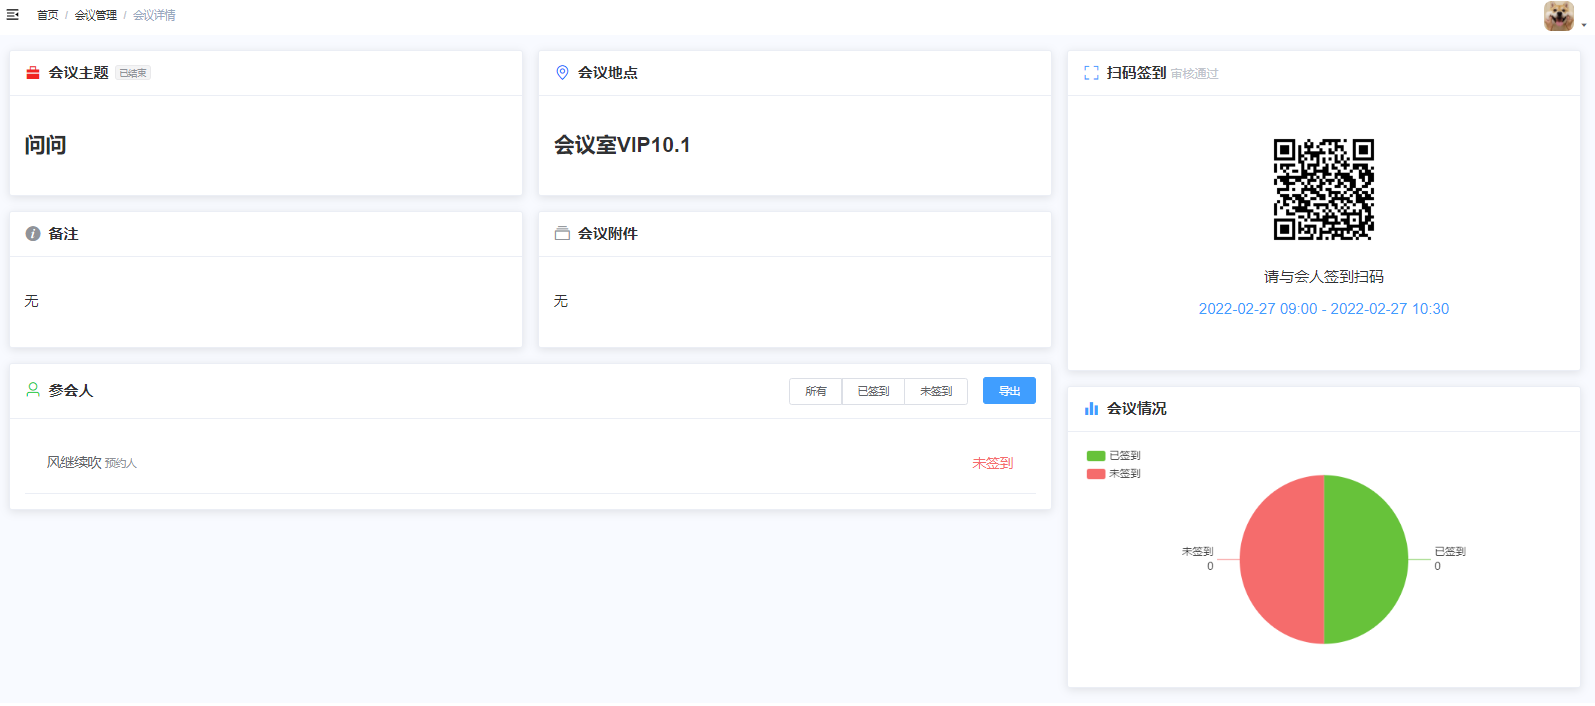This screenshot has height=706, width=1595.
Task: Go to 首页 in the breadcrumb
Action: pos(48,15)
